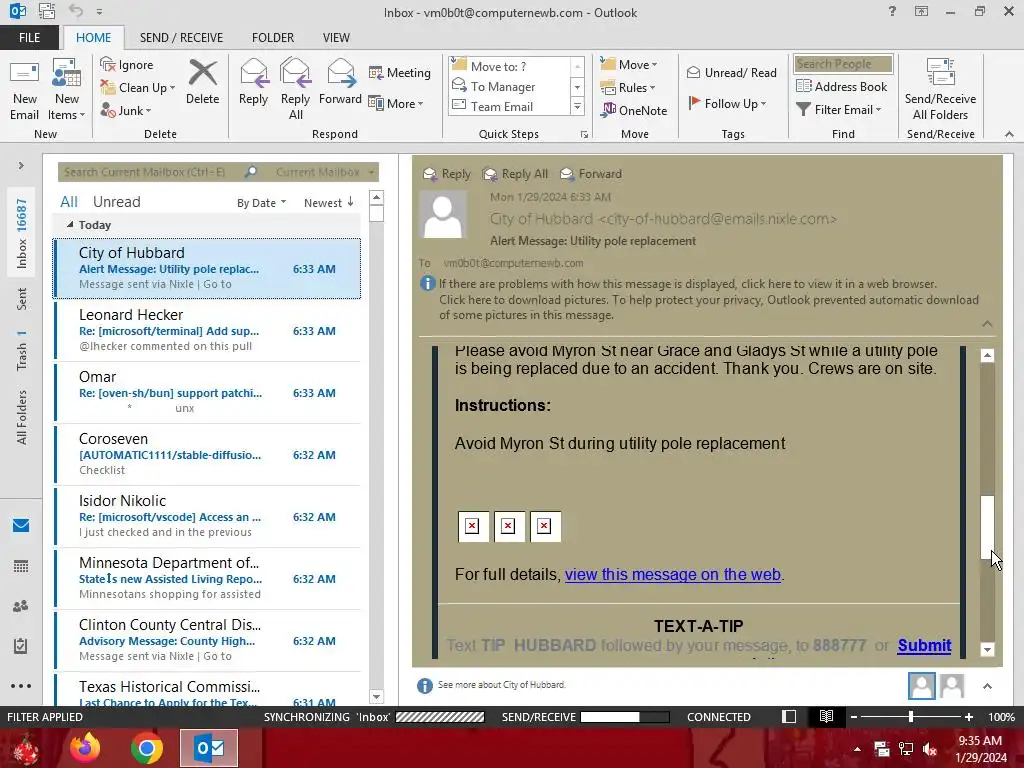Image resolution: width=1024 pixels, height=768 pixels.
Task: Click the zoom in plus button
Action: click(969, 716)
